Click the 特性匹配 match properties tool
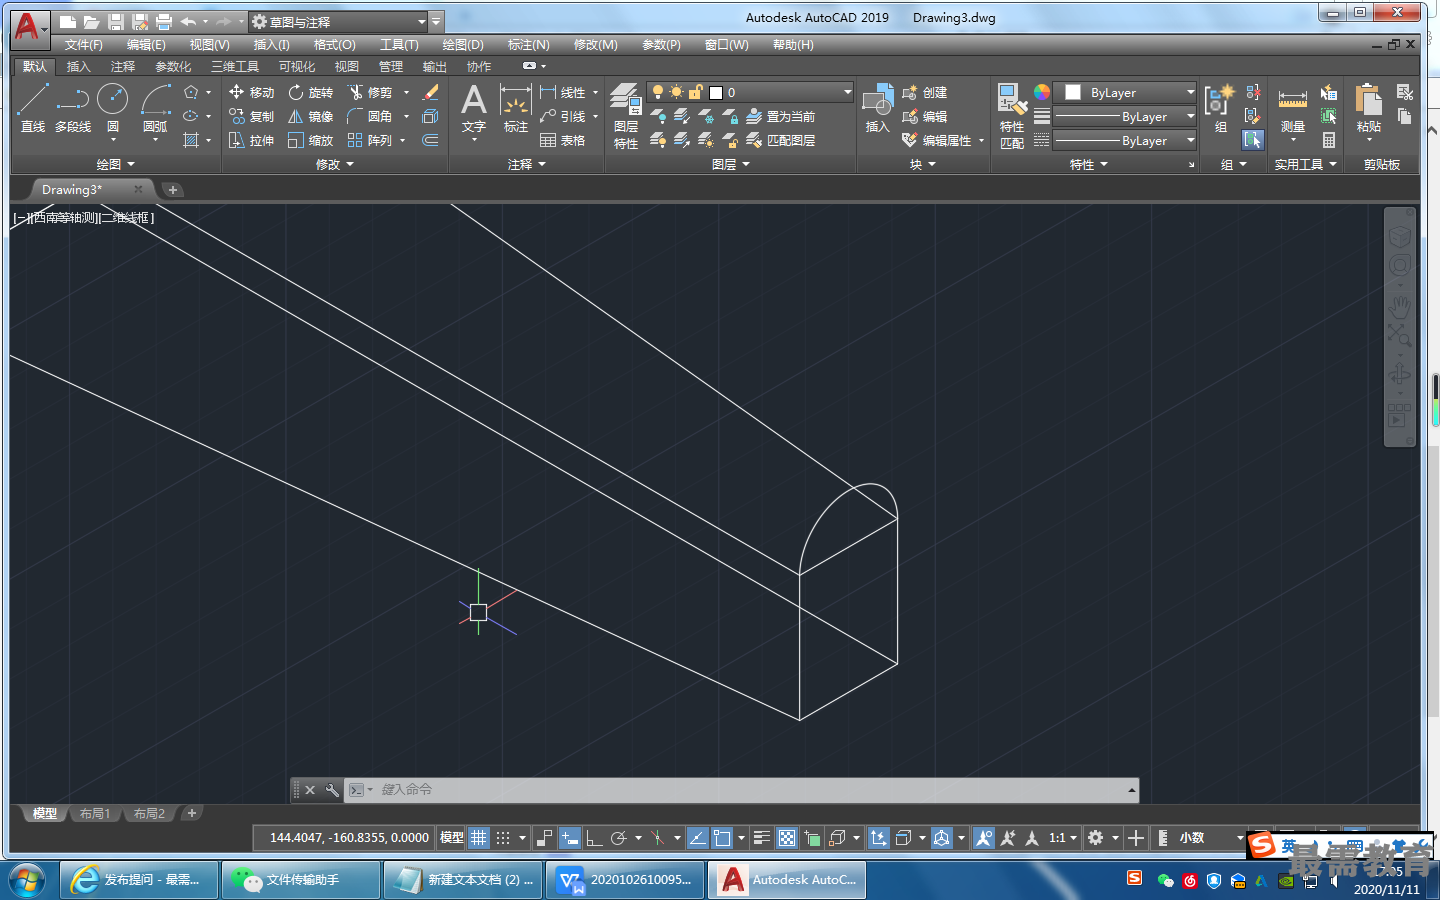 click(1012, 117)
